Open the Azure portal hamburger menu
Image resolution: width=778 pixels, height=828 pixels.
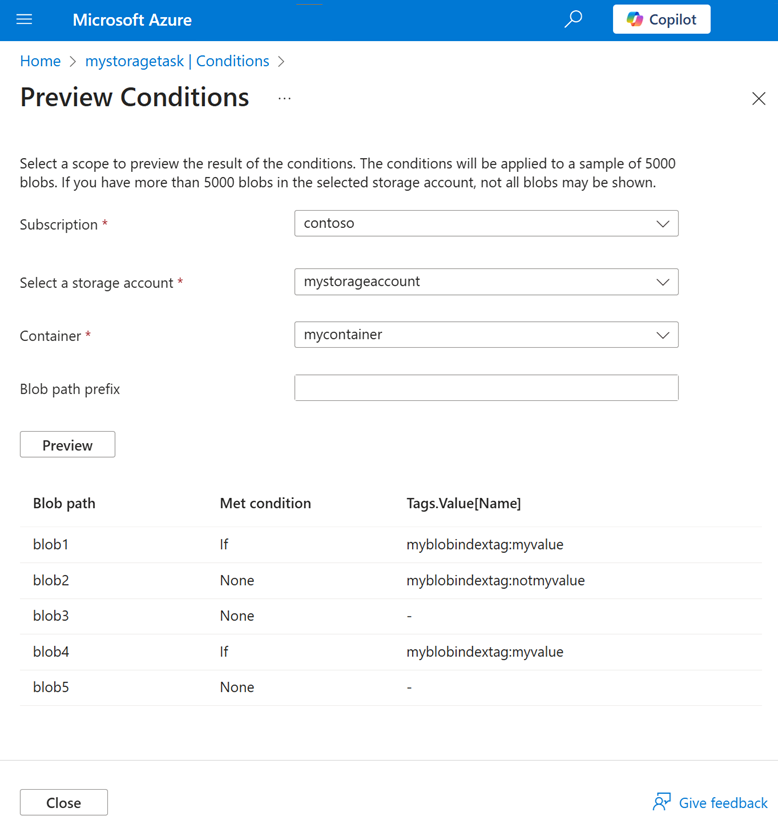pyautogui.click(x=24, y=19)
